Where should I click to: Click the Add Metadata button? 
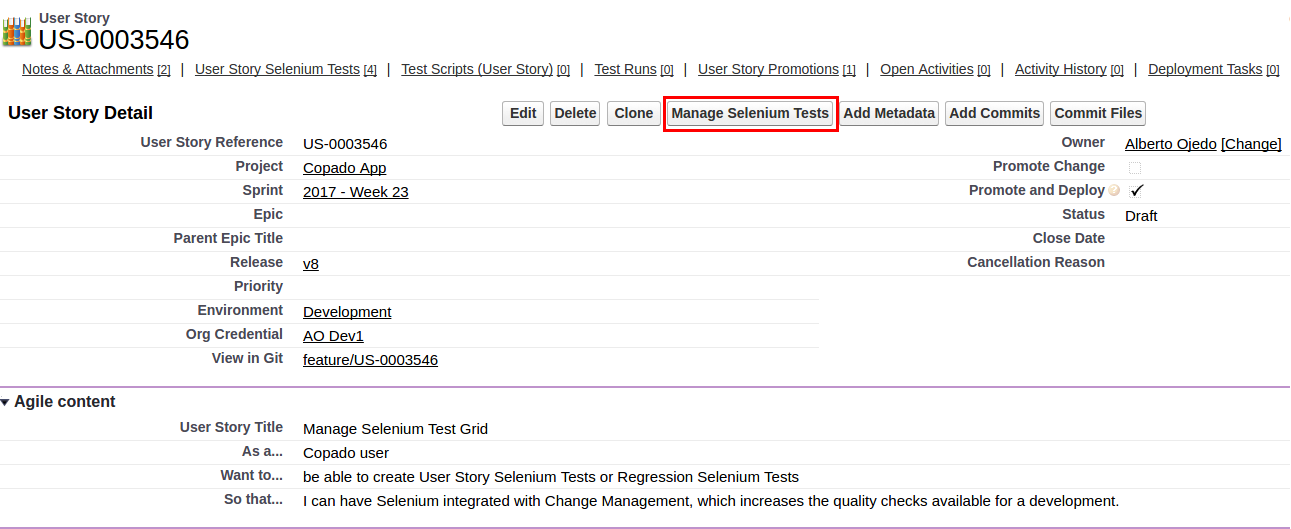(889, 113)
